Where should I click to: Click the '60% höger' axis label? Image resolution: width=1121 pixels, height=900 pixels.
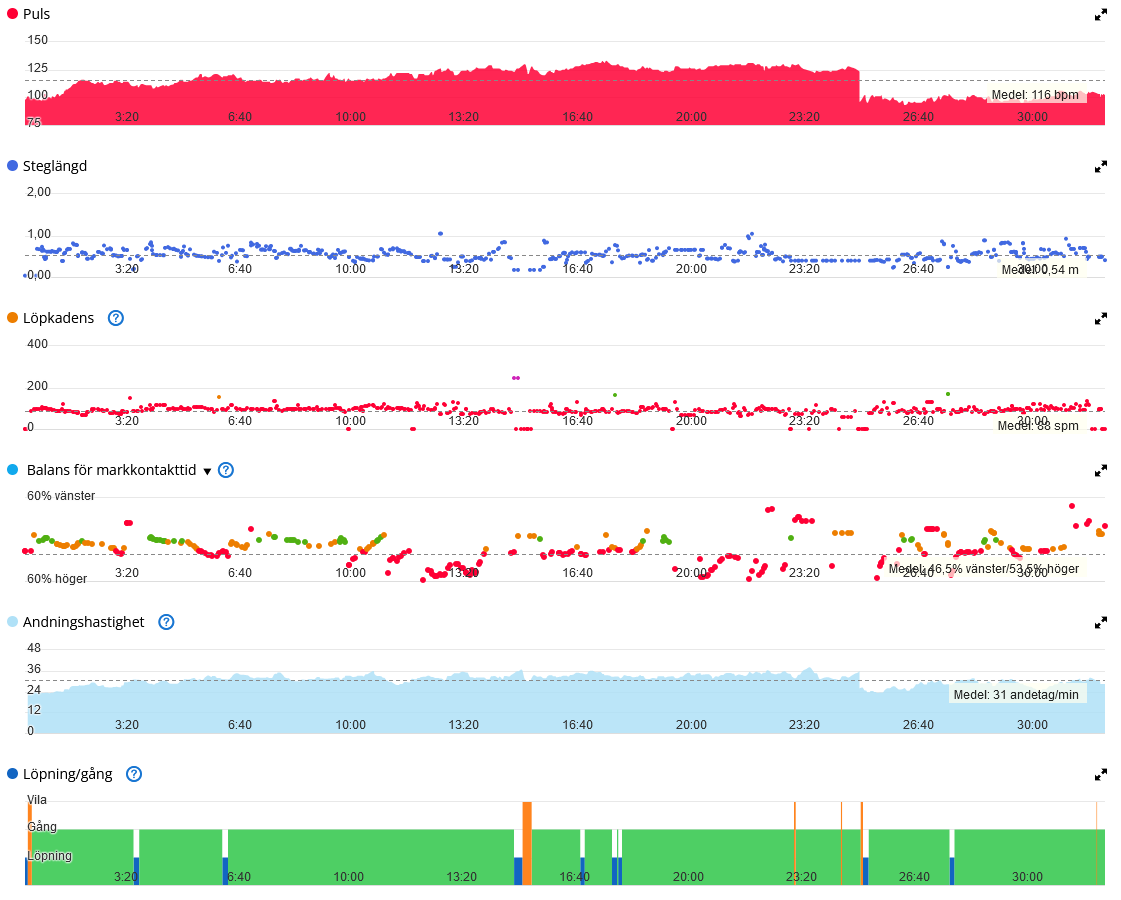click(57, 579)
